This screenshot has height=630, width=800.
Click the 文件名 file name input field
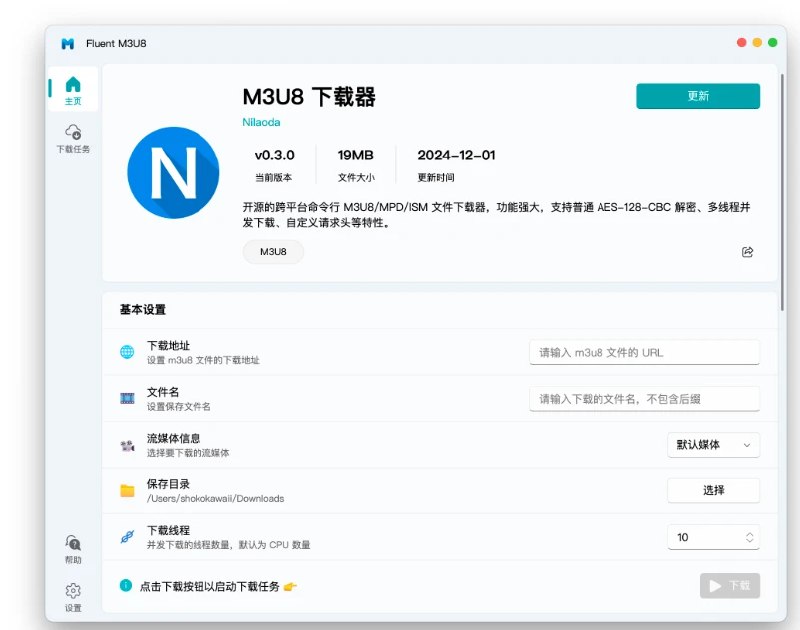pos(644,398)
